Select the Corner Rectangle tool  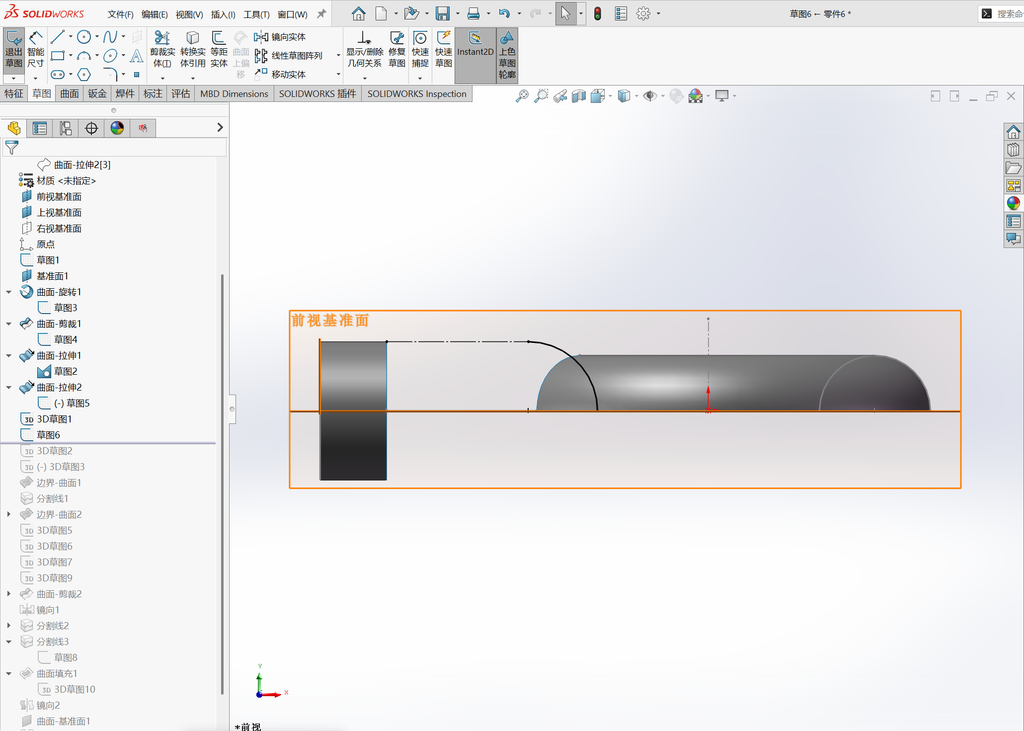point(57,56)
